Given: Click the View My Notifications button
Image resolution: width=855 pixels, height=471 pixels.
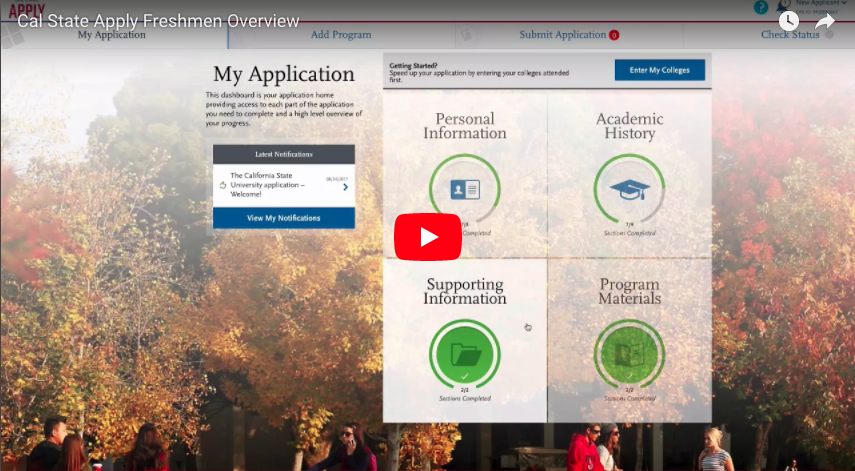Looking at the screenshot, I should tap(284, 218).
